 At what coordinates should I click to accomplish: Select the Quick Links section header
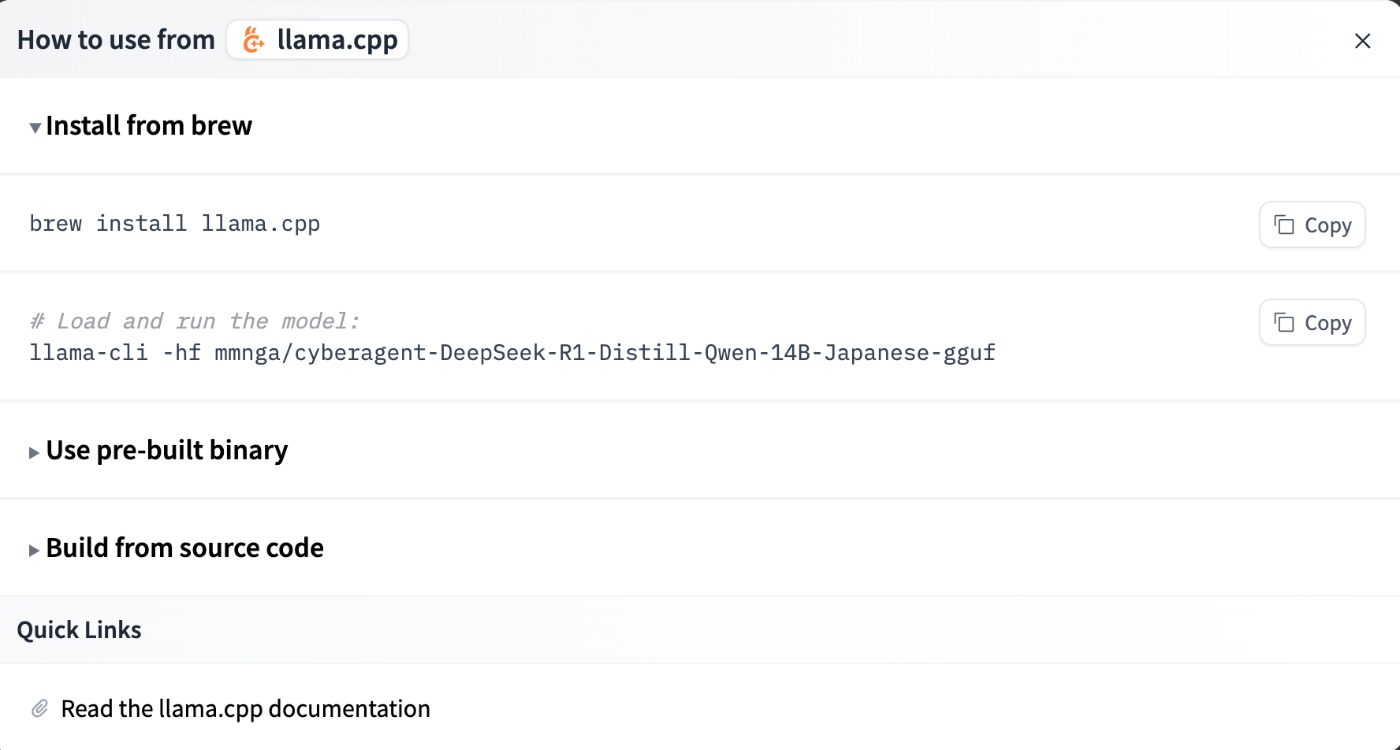pos(79,629)
